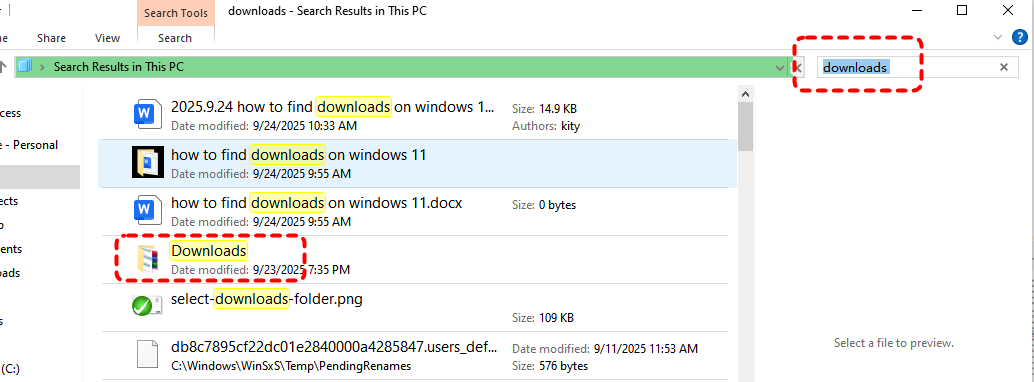Clear the search box with the X
This screenshot has width=1034, height=382.
(1004, 67)
